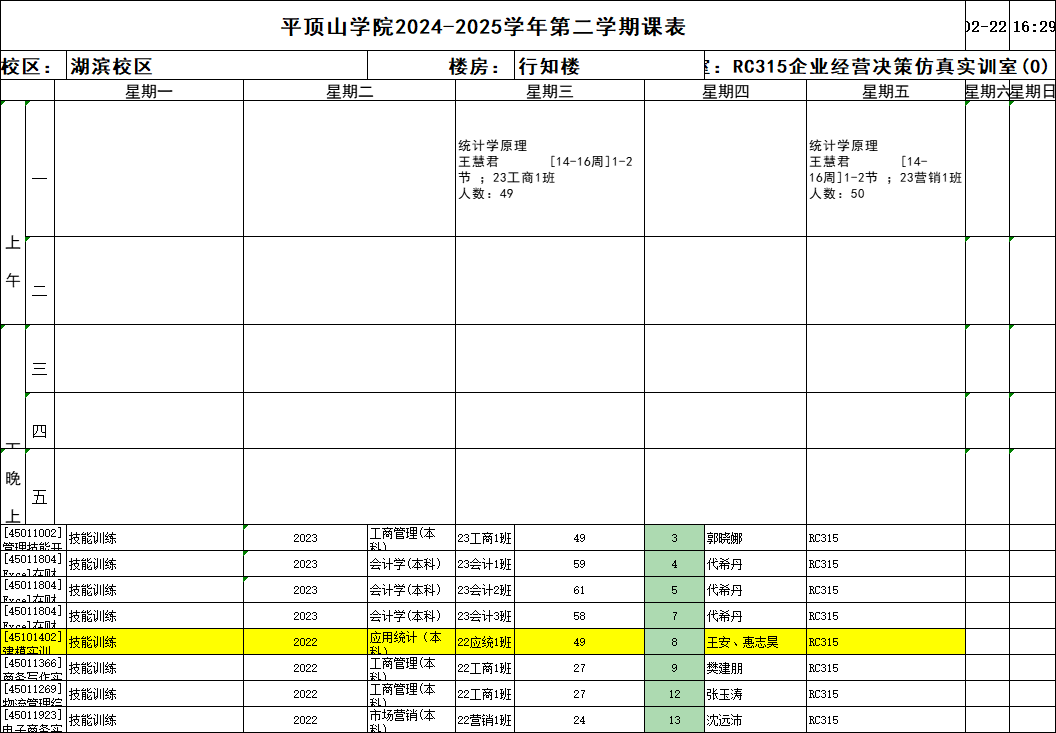Click the 星期日 column header
The image size is (1056, 733).
tap(1032, 91)
